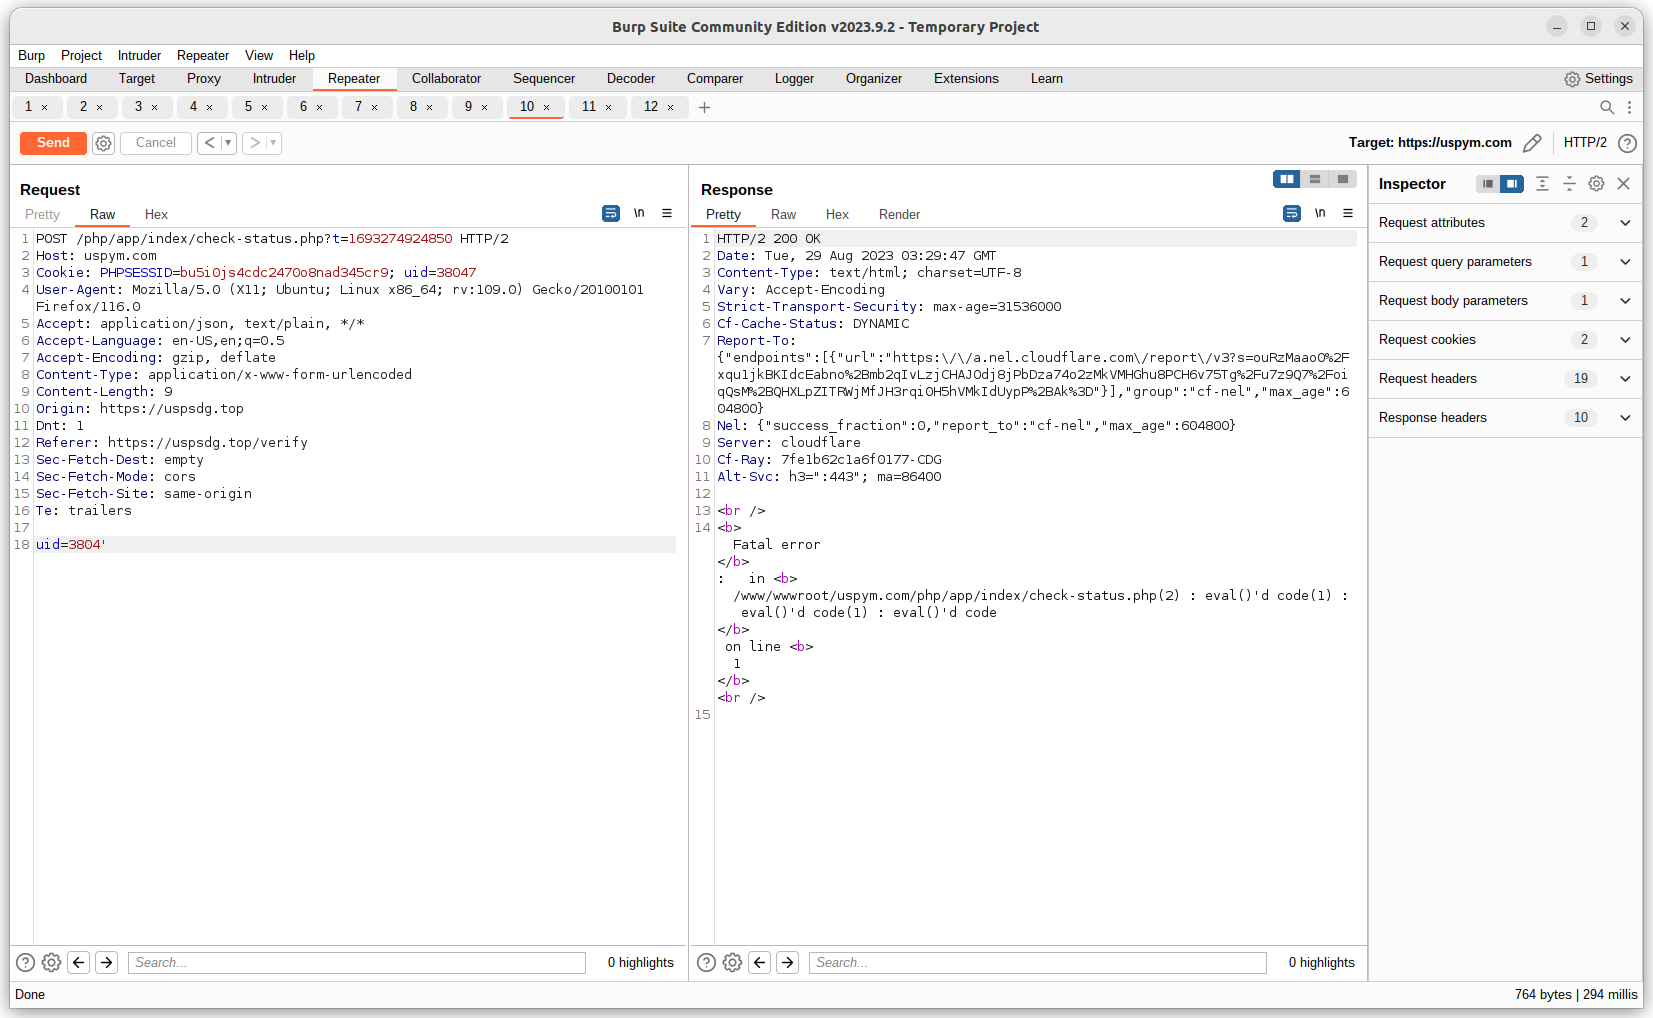Open forward history dropdown arrow

click(x=273, y=143)
